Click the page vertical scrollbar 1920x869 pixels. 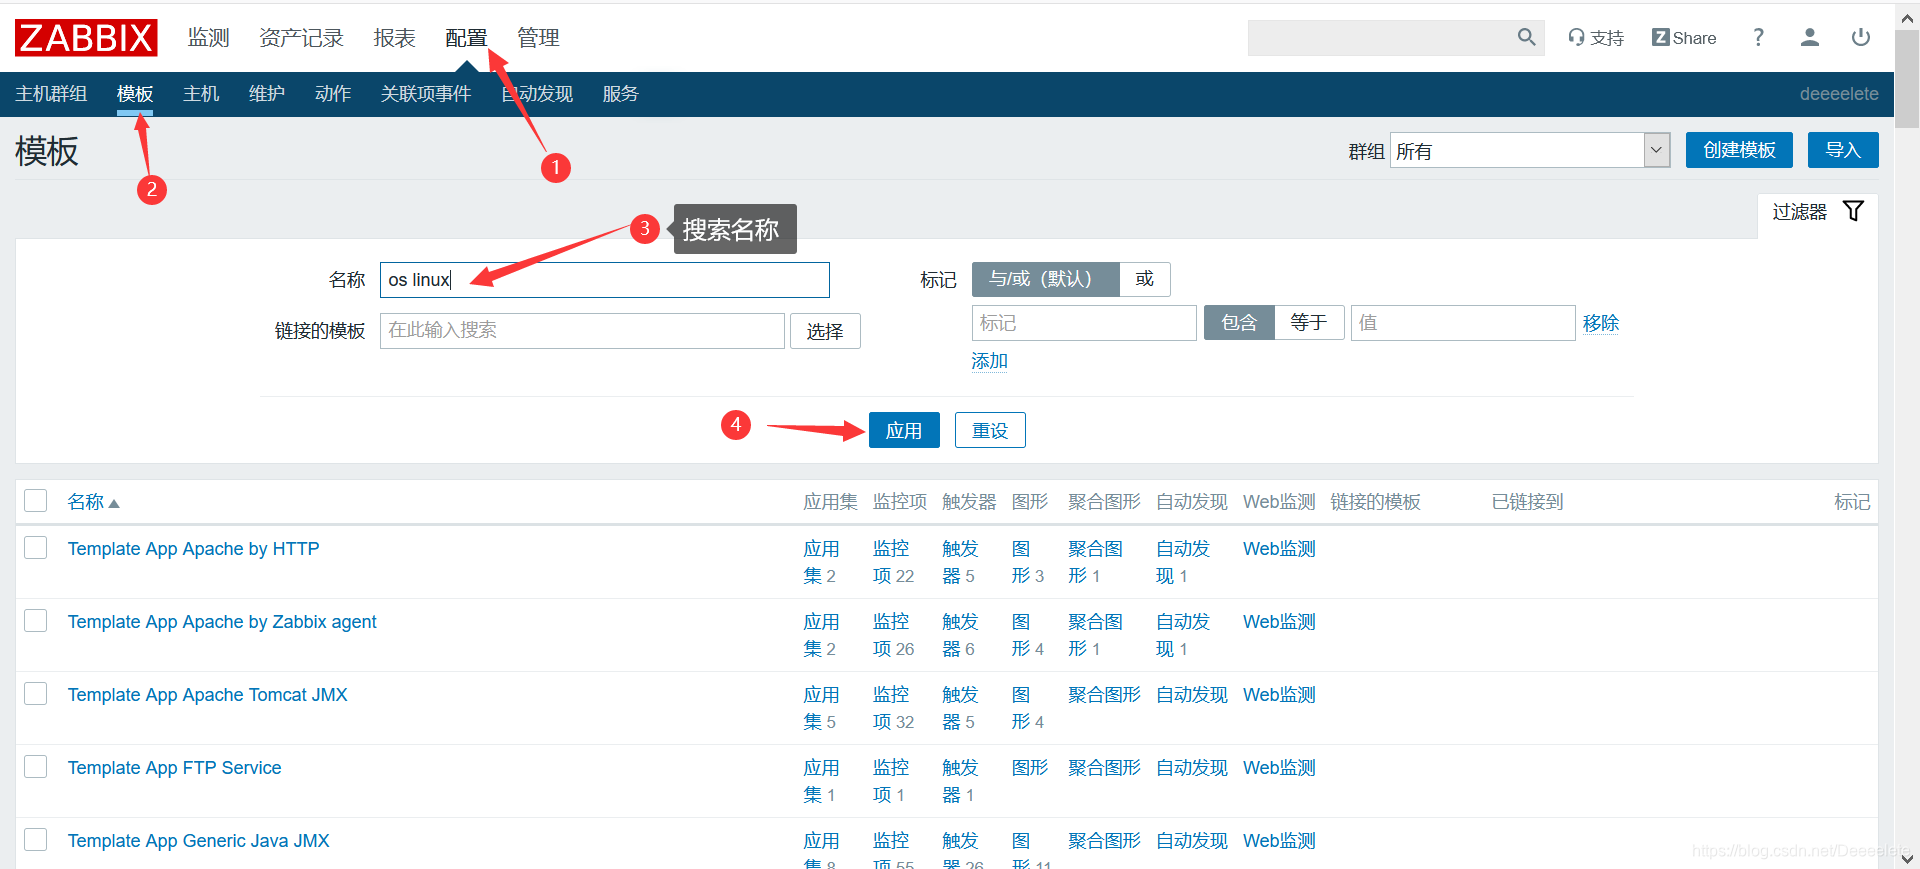click(1907, 80)
